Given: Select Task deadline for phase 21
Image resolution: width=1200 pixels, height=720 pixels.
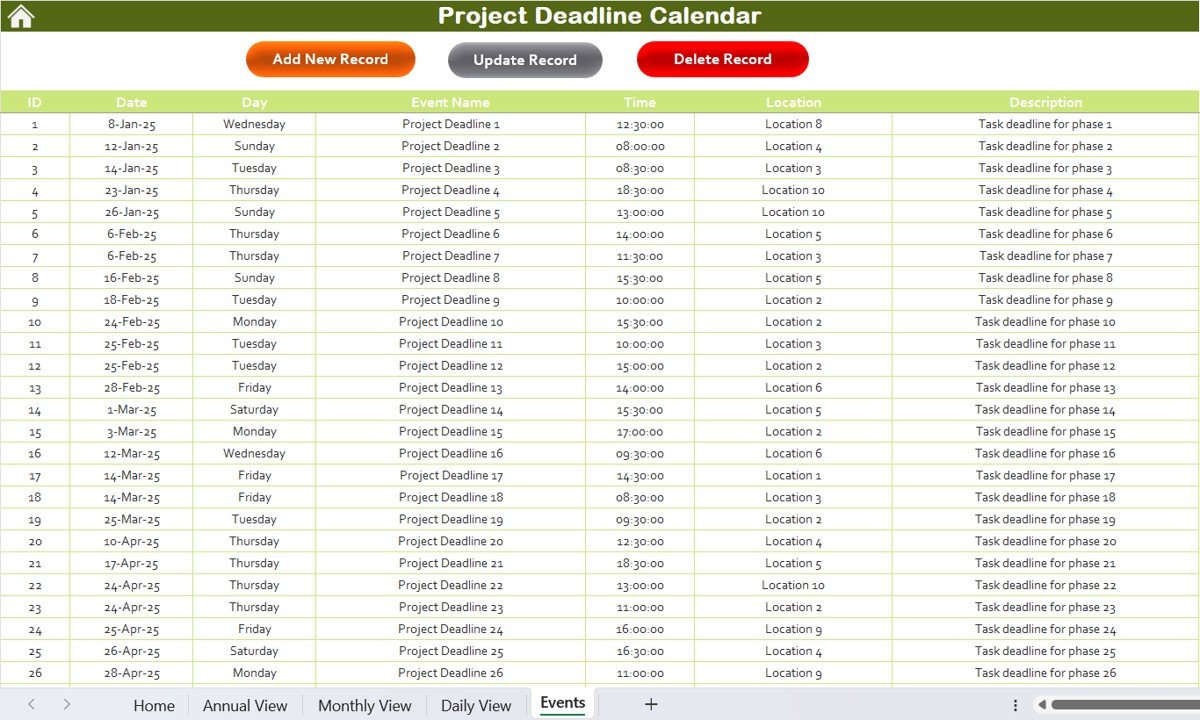Looking at the screenshot, I should click(1045, 563).
